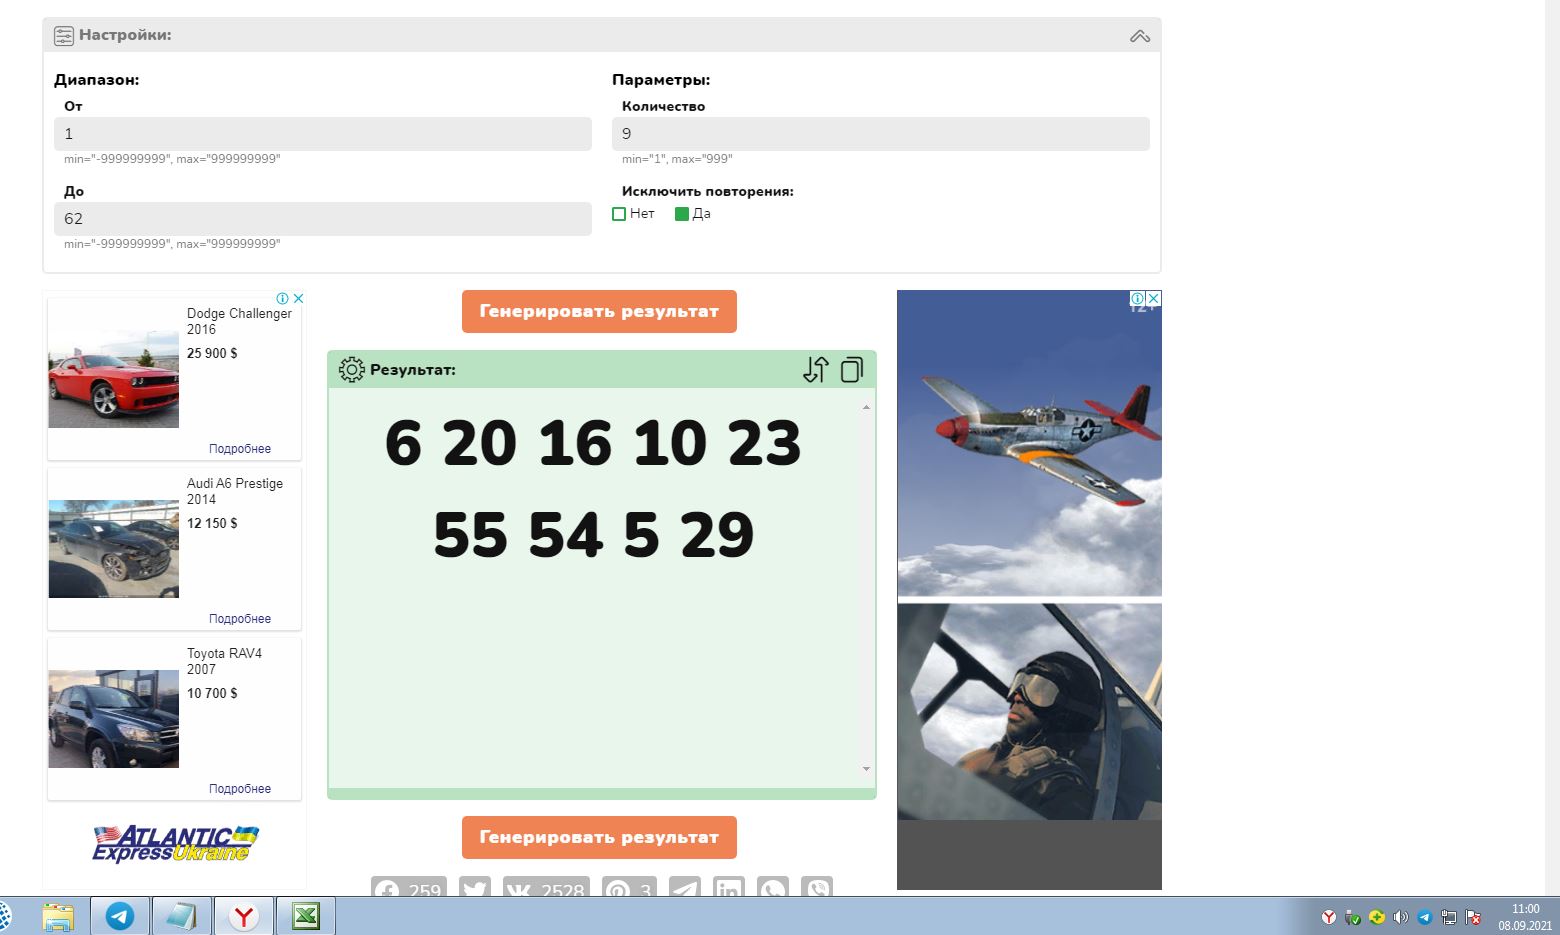Copy the result using the copy icon
The width and height of the screenshot is (1560, 935).
coord(852,370)
